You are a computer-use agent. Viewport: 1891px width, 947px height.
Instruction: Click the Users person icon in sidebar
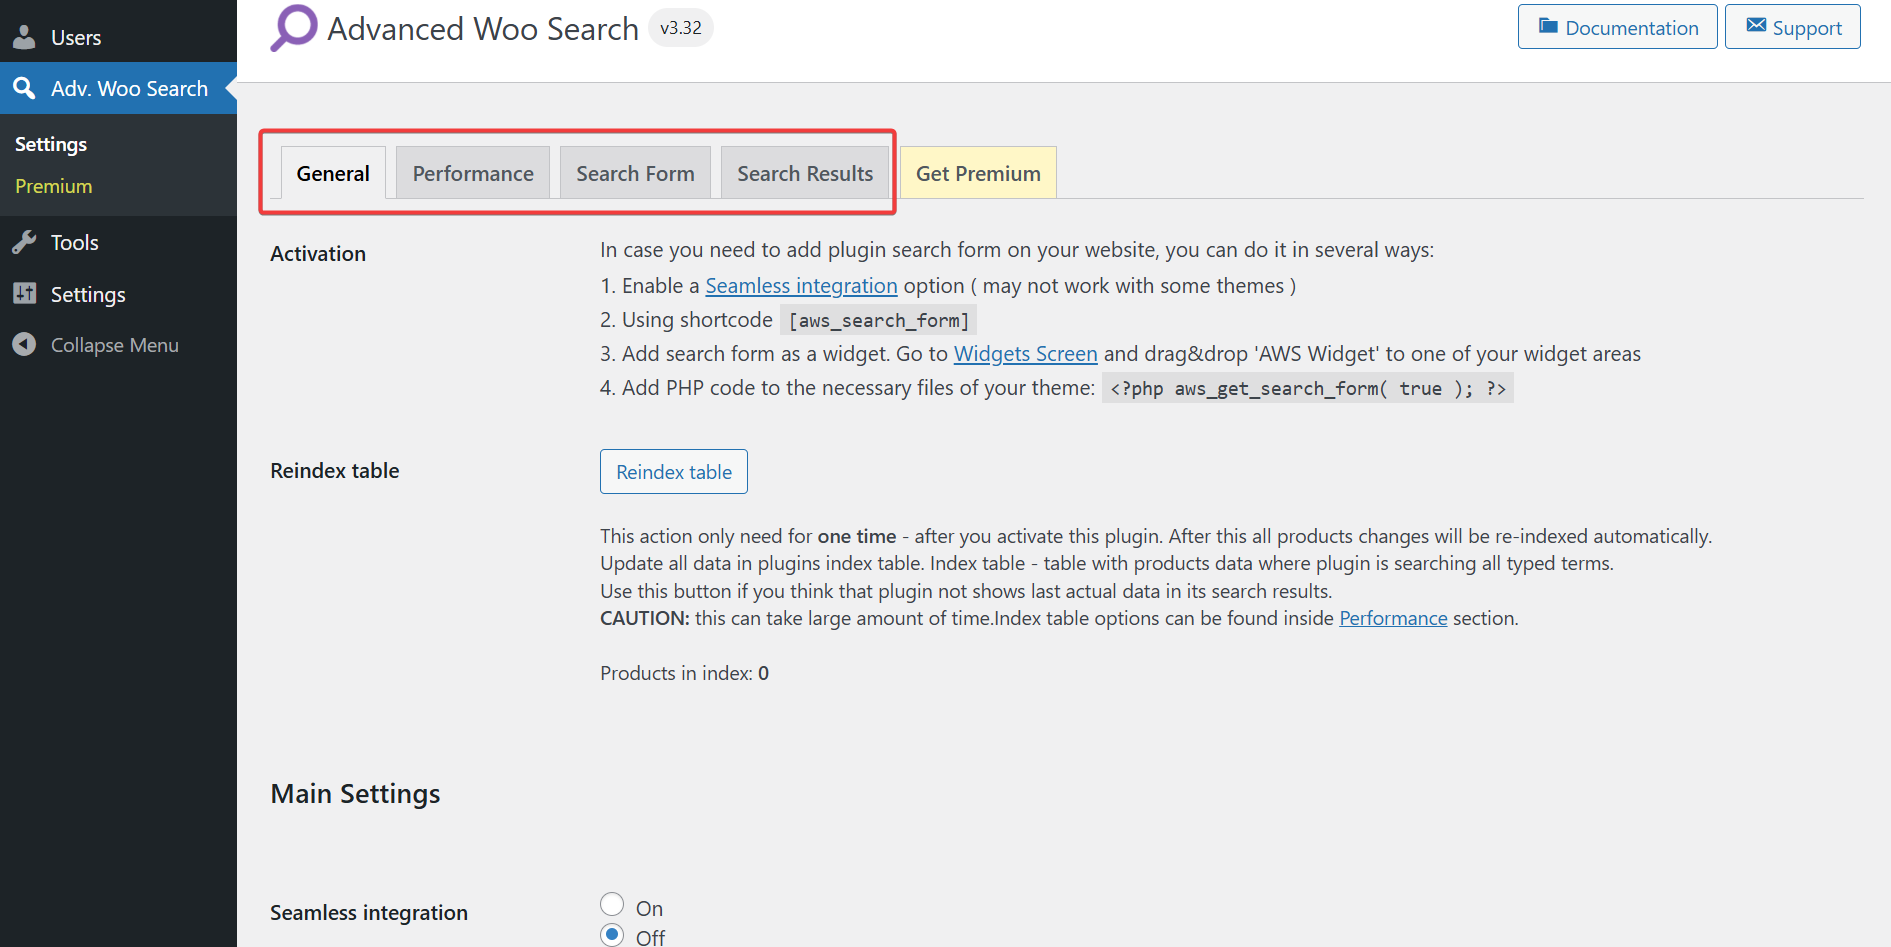[x=24, y=37]
